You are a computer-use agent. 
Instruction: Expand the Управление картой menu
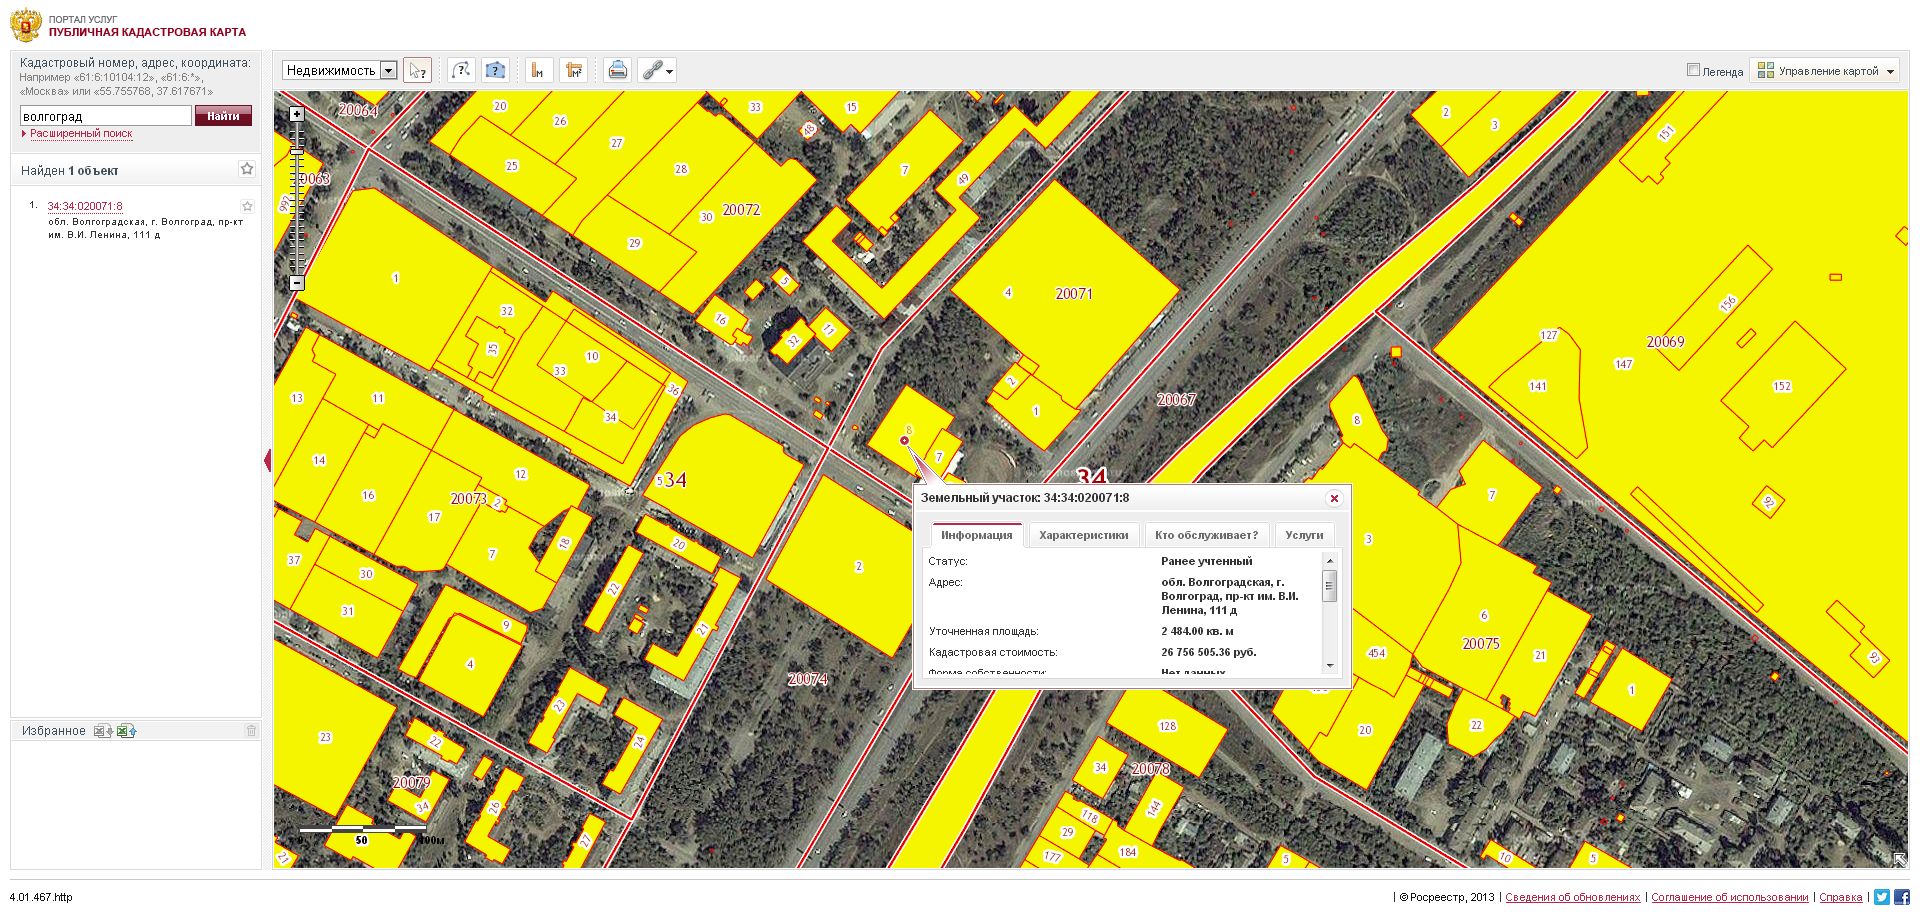pos(1825,71)
